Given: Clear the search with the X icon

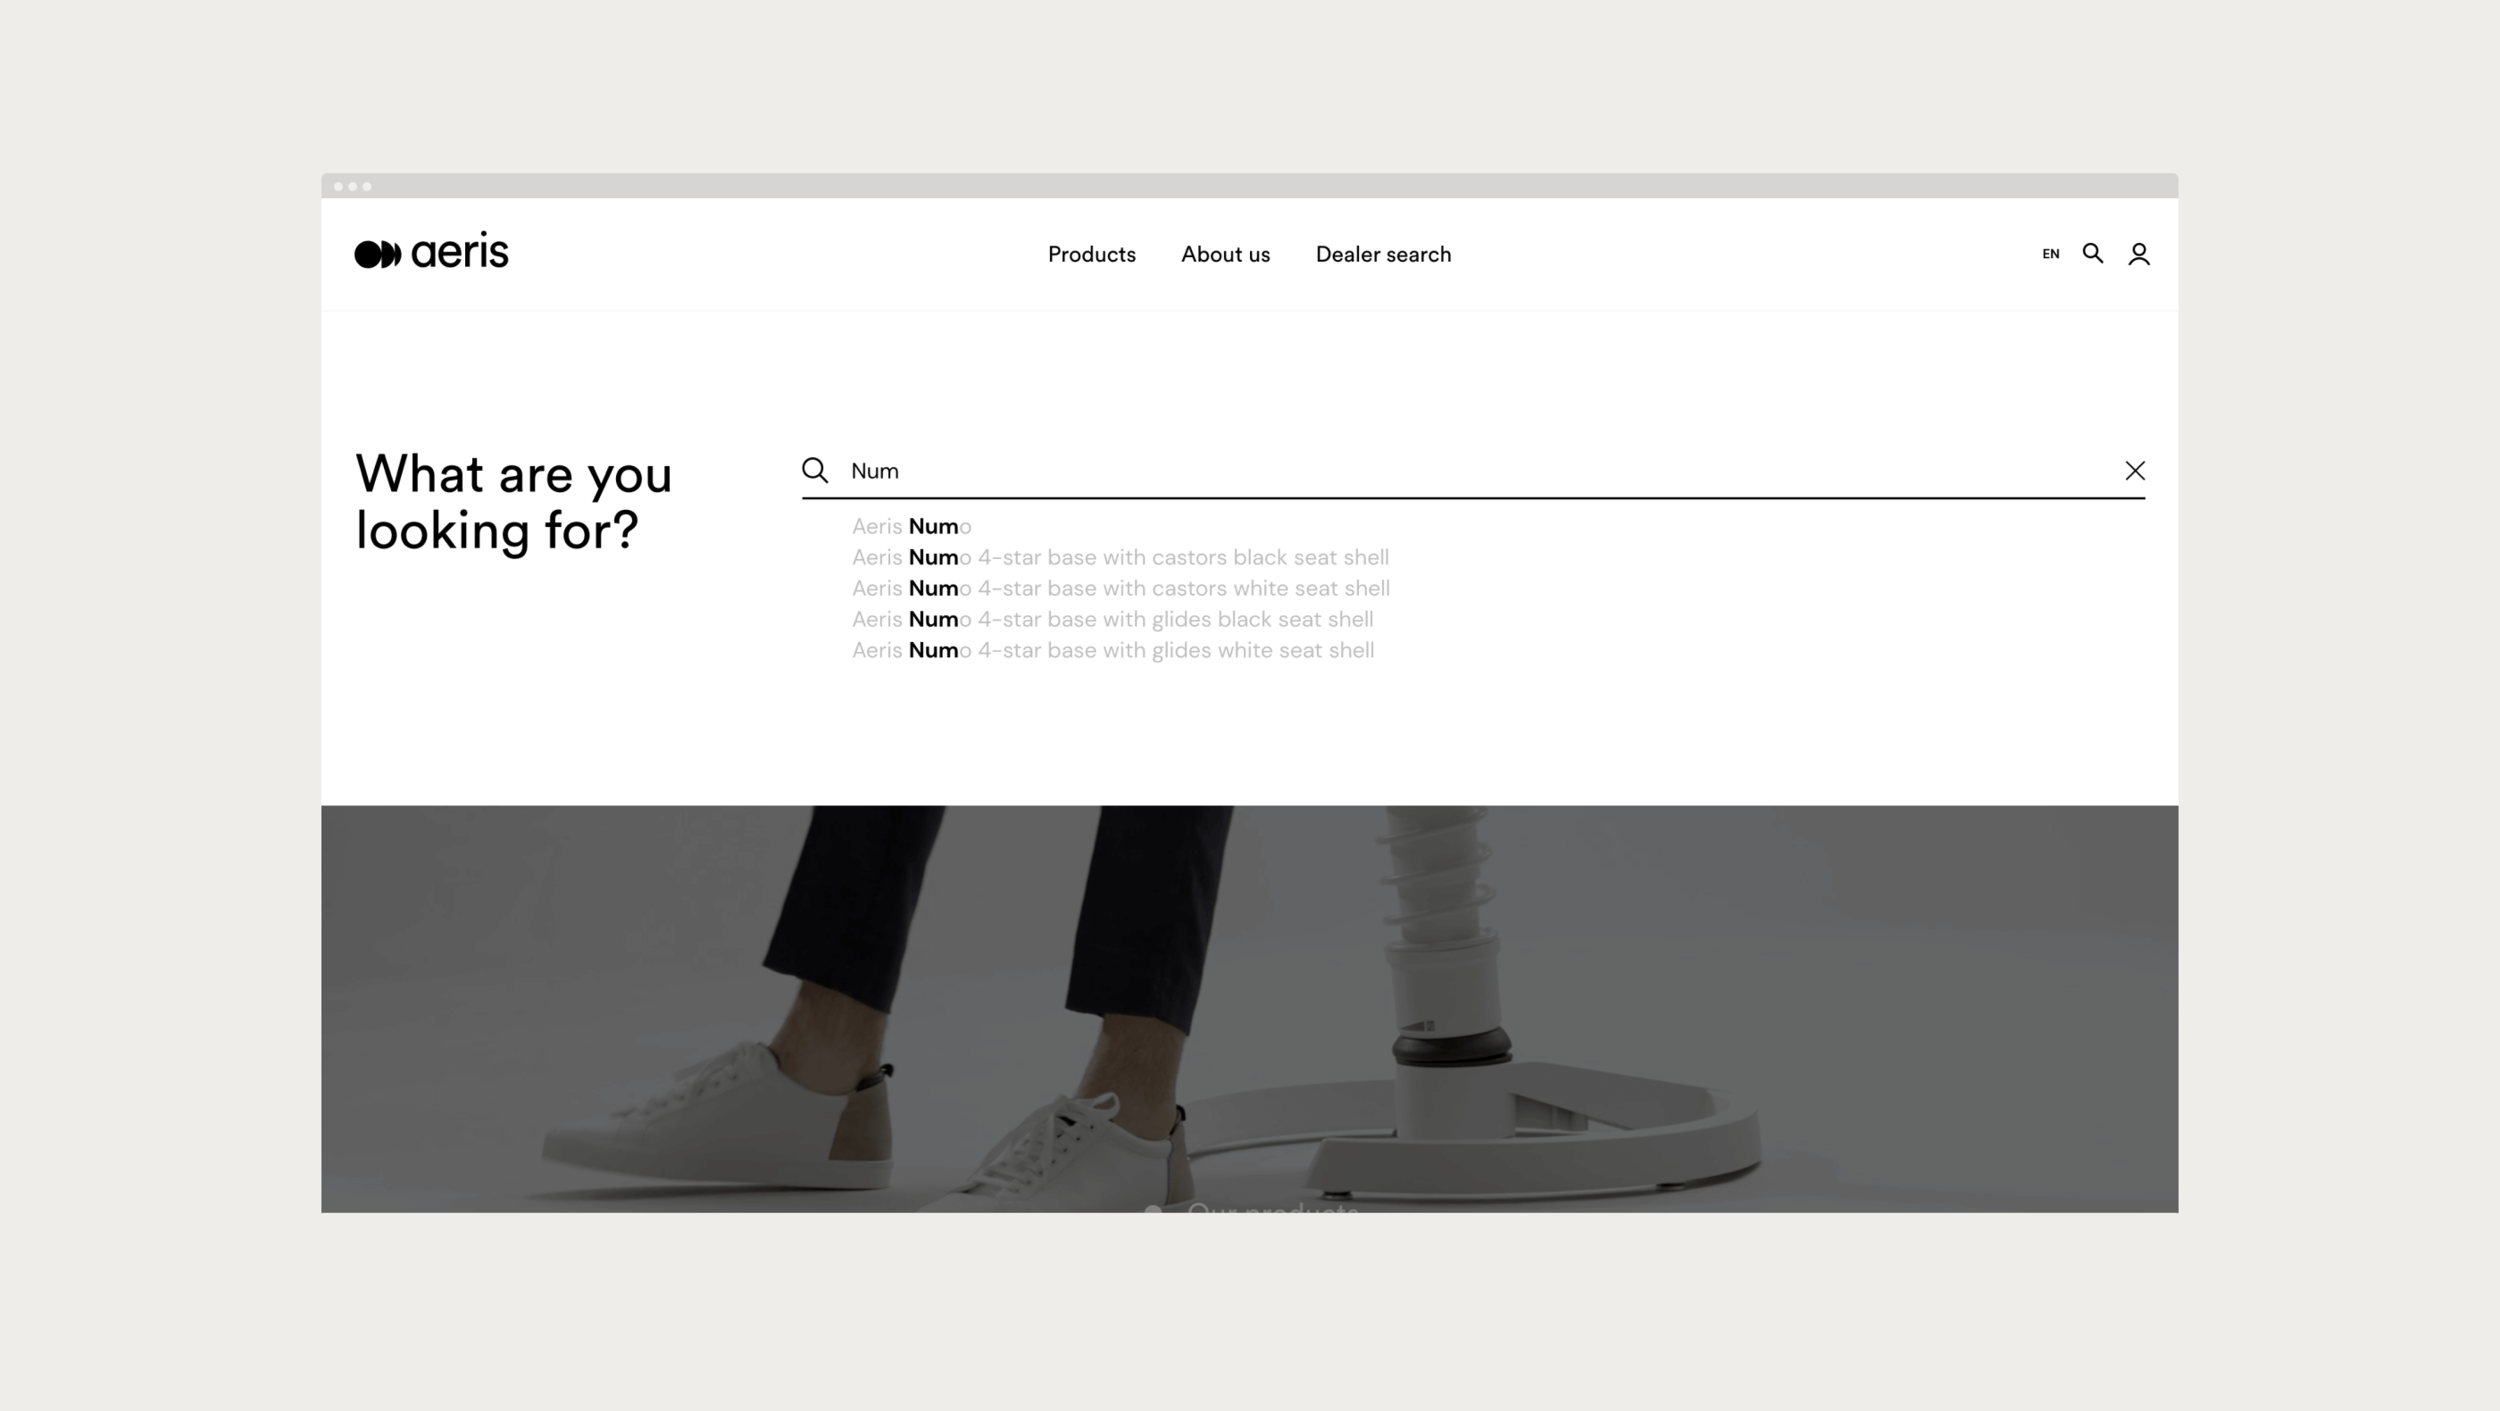Looking at the screenshot, I should pos(2134,470).
